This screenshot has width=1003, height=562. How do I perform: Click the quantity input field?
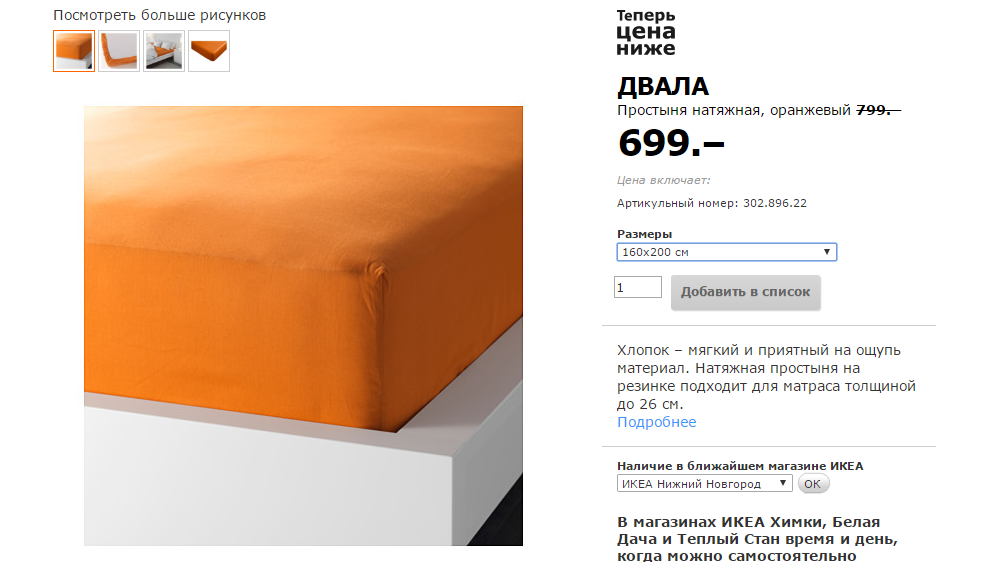(x=638, y=287)
